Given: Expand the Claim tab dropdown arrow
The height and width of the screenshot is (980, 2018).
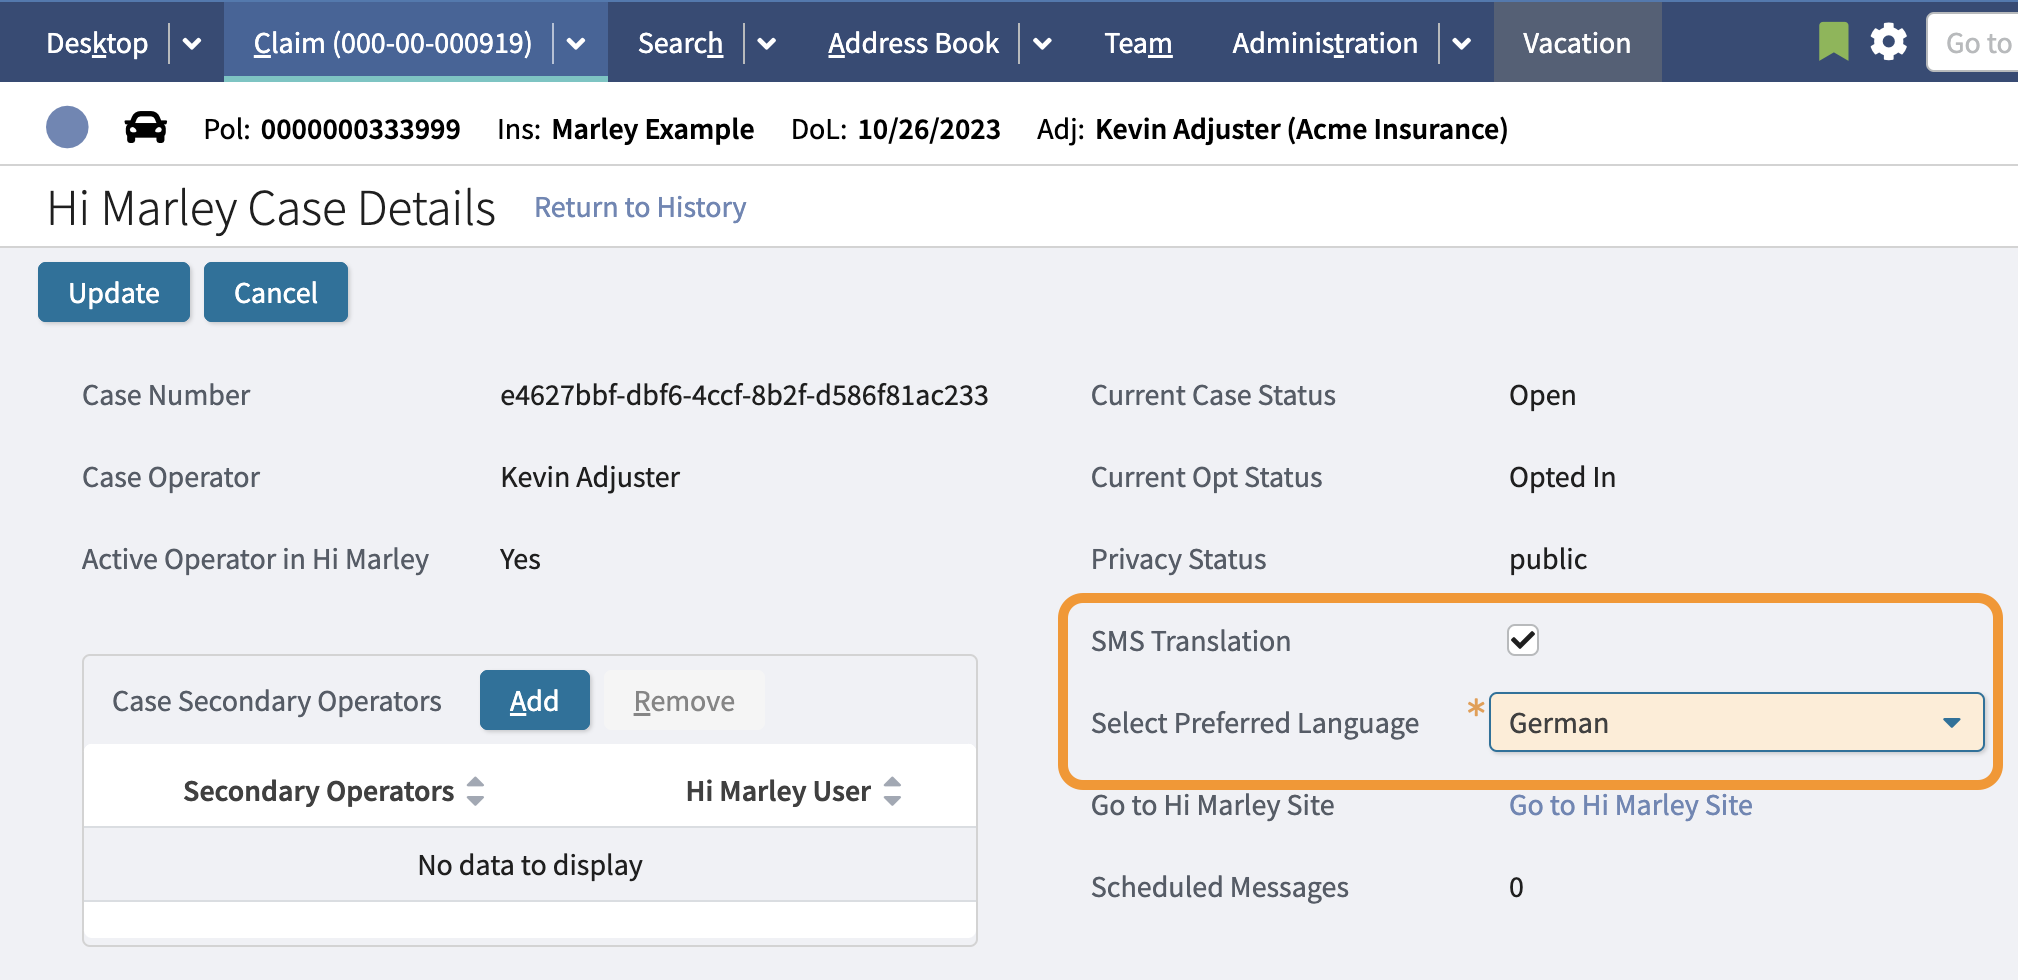Looking at the screenshot, I should click(576, 44).
